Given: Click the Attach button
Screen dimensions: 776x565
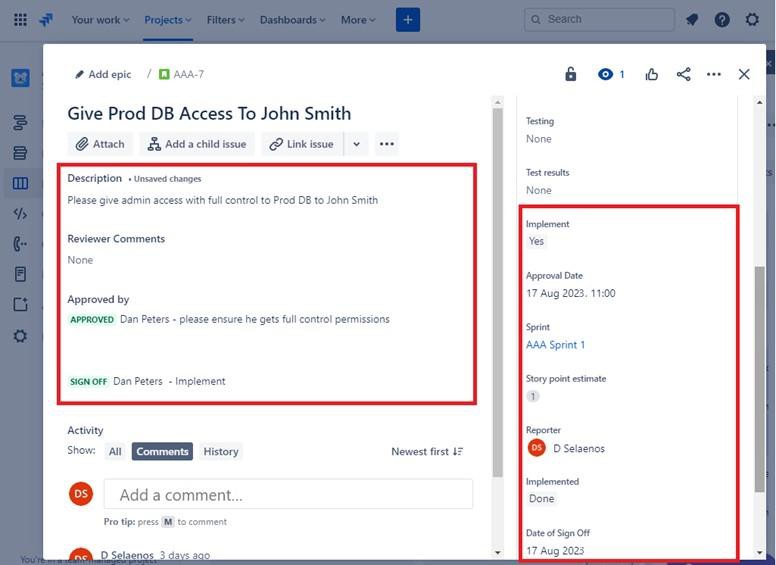Looking at the screenshot, I should pos(100,144).
